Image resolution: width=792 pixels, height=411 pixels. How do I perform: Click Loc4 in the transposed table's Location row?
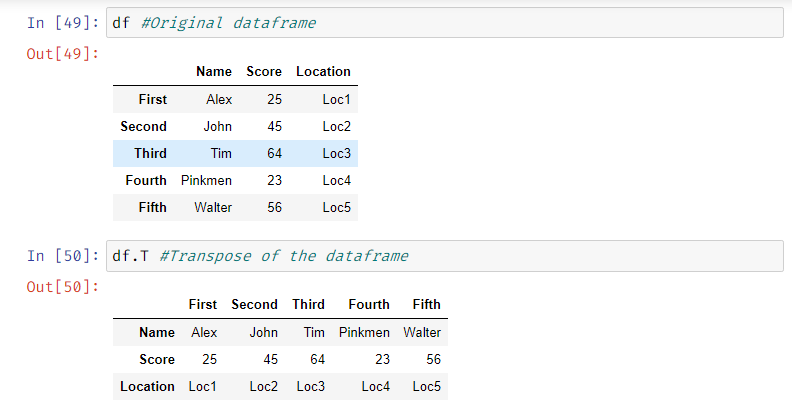(376, 386)
